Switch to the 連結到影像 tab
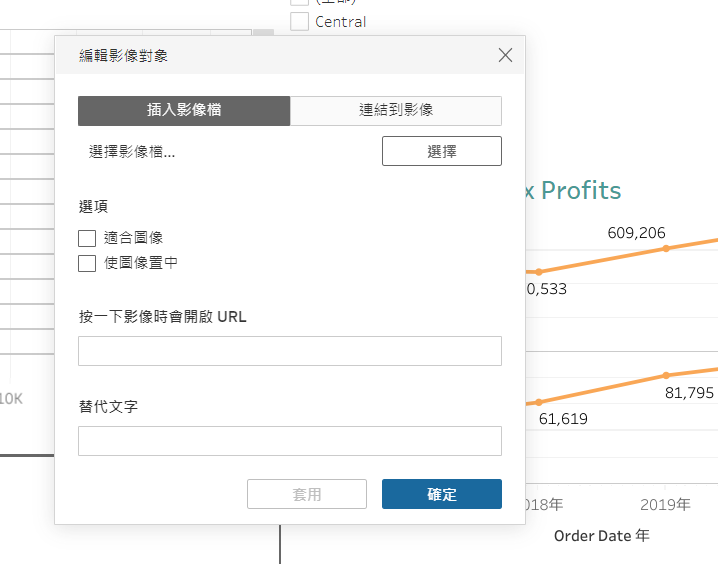The image size is (718, 564). coord(396,111)
